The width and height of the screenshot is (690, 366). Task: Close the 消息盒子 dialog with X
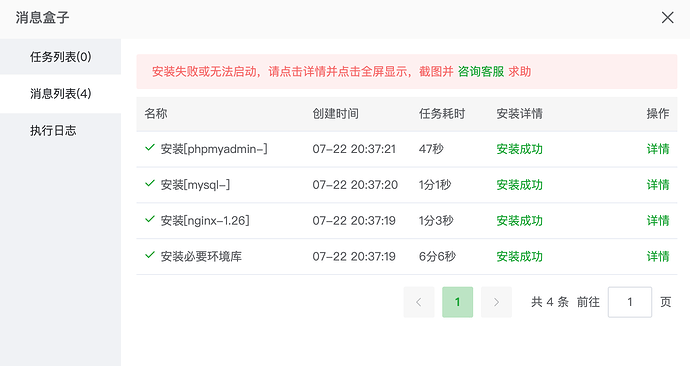tap(668, 18)
